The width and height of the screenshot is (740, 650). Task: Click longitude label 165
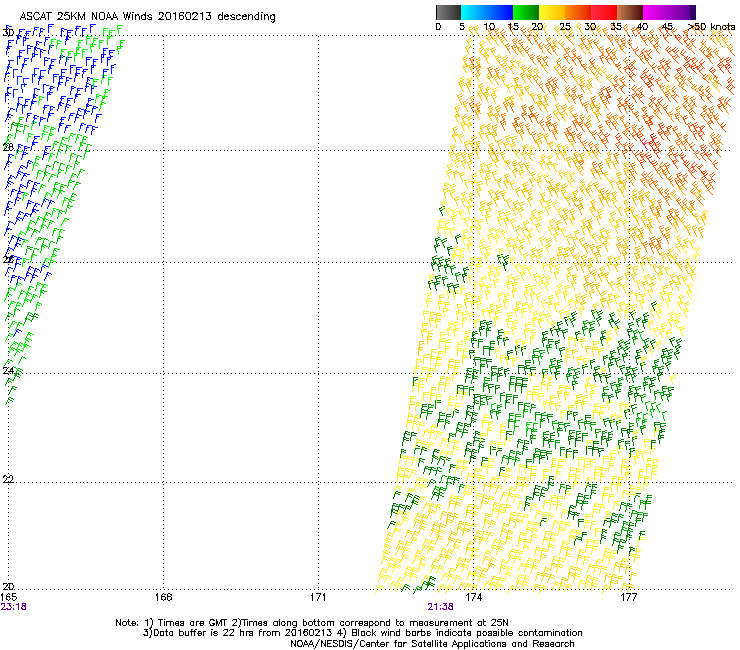click(9, 597)
